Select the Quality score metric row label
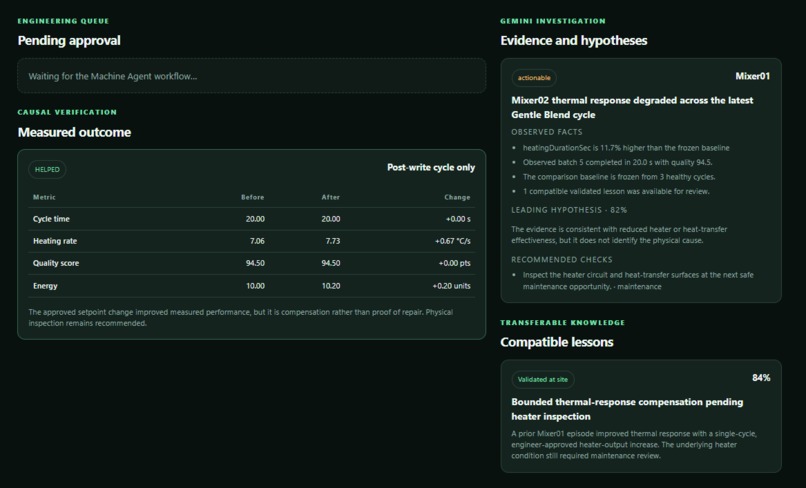 [56, 263]
